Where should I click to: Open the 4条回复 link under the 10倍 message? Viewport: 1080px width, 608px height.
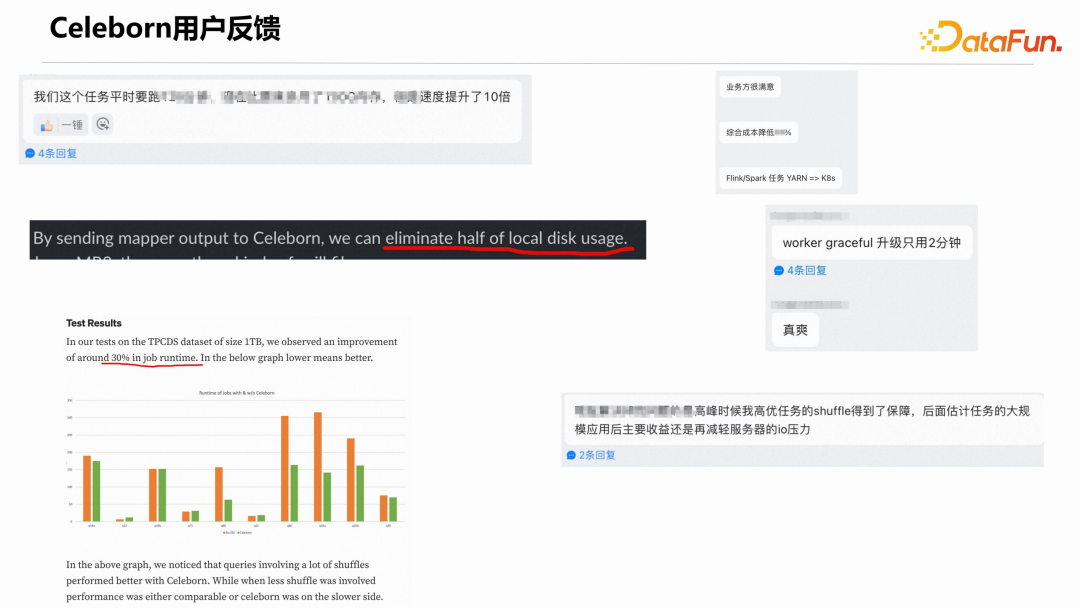click(57, 154)
